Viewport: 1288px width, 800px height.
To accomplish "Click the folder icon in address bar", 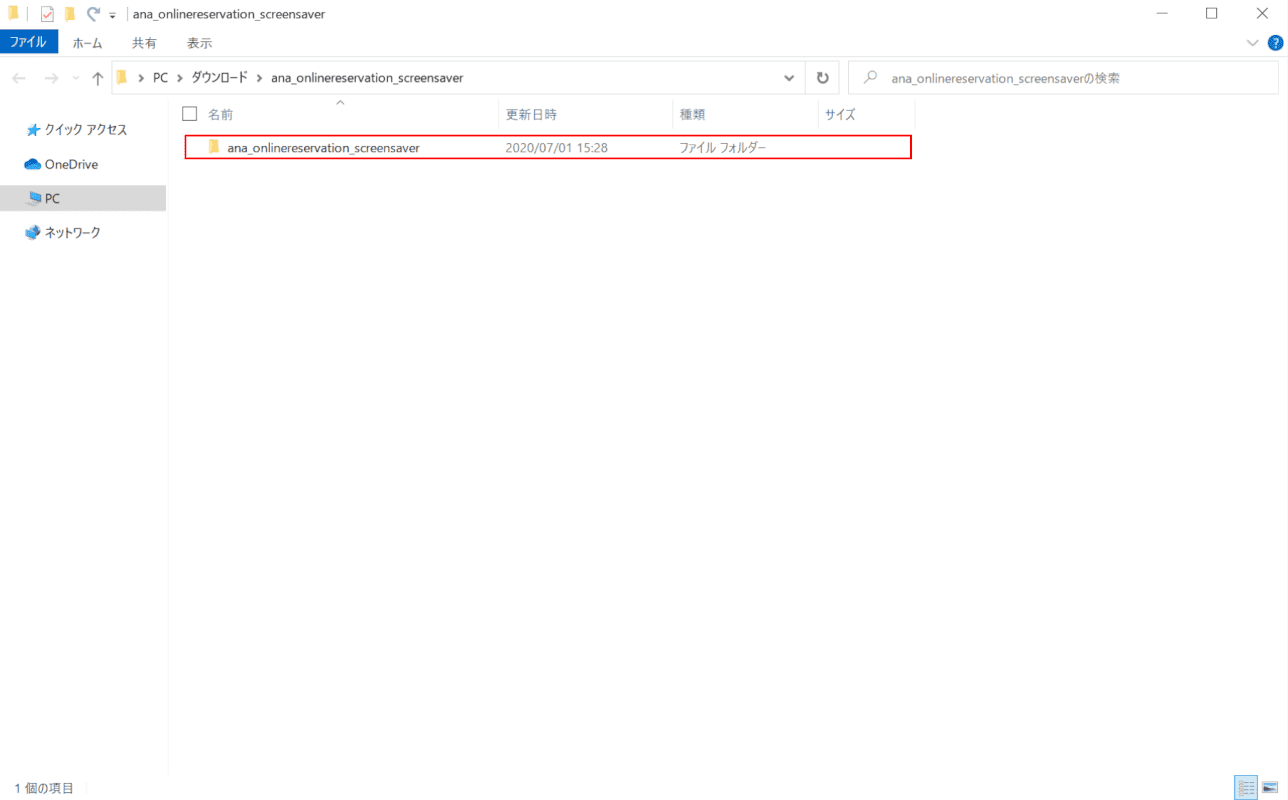I will (122, 77).
